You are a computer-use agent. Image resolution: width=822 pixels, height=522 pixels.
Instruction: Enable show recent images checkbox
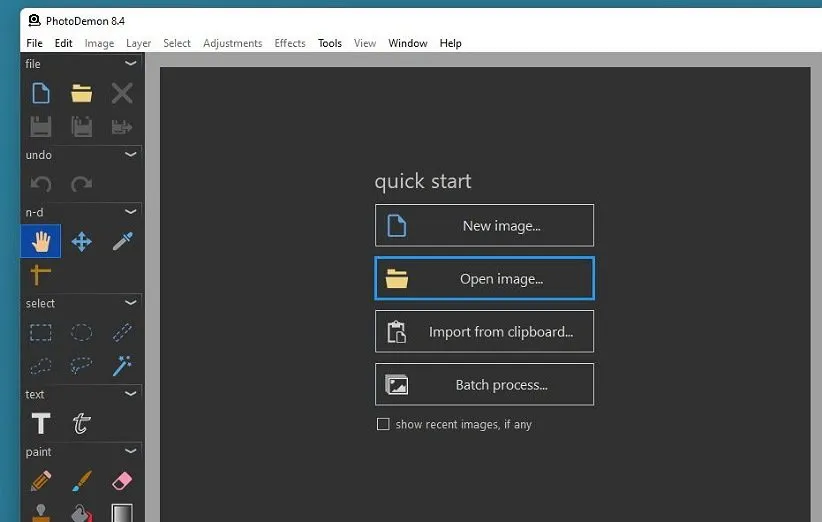(x=382, y=424)
